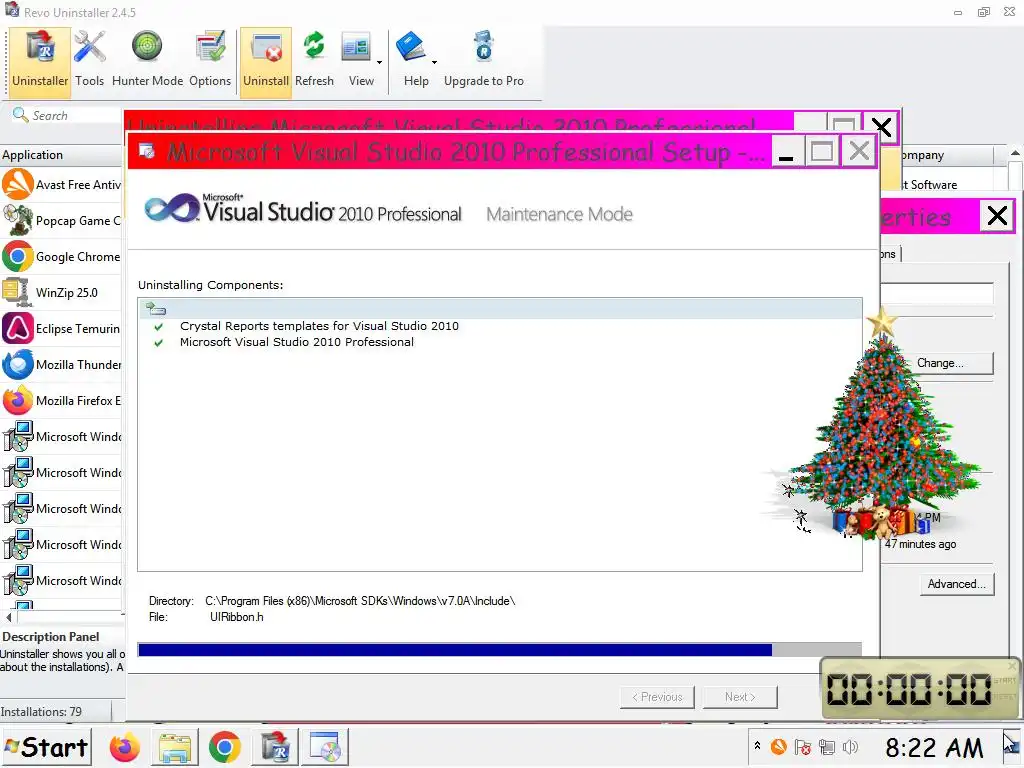Activate Hunter Mode in Revo toolbar
Screen dimensions: 1024x768
pyautogui.click(x=148, y=60)
